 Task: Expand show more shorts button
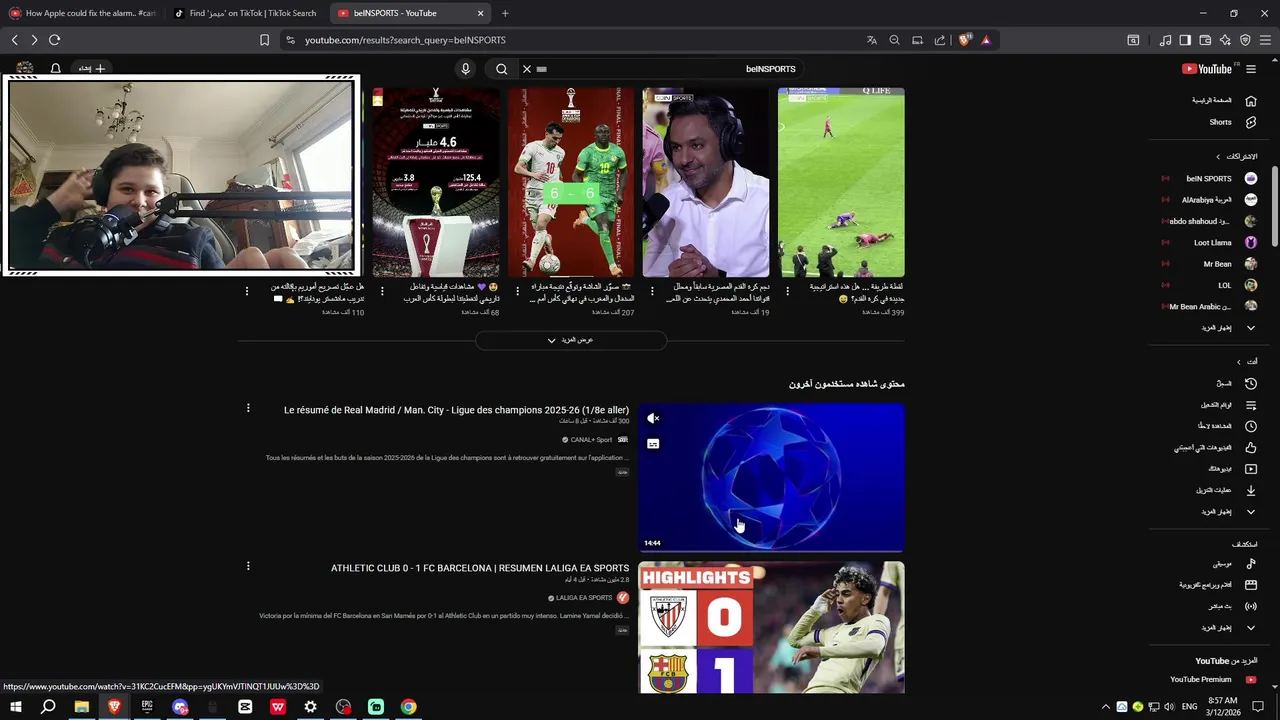coord(571,340)
